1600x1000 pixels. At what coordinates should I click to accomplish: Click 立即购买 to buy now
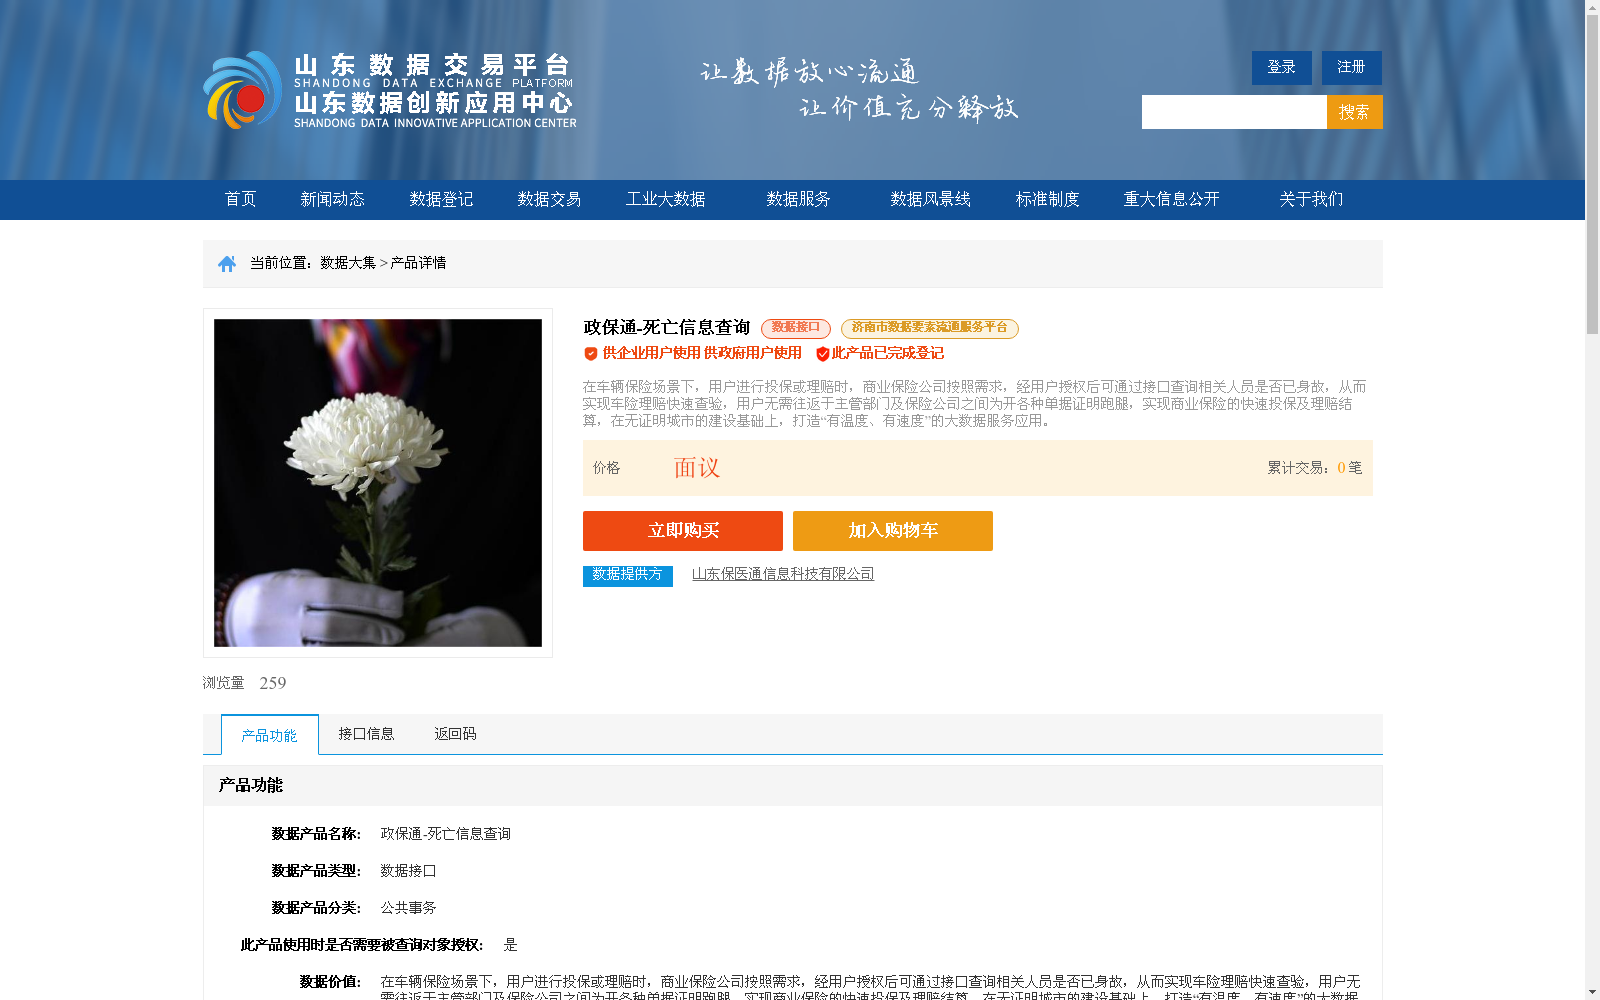click(683, 531)
